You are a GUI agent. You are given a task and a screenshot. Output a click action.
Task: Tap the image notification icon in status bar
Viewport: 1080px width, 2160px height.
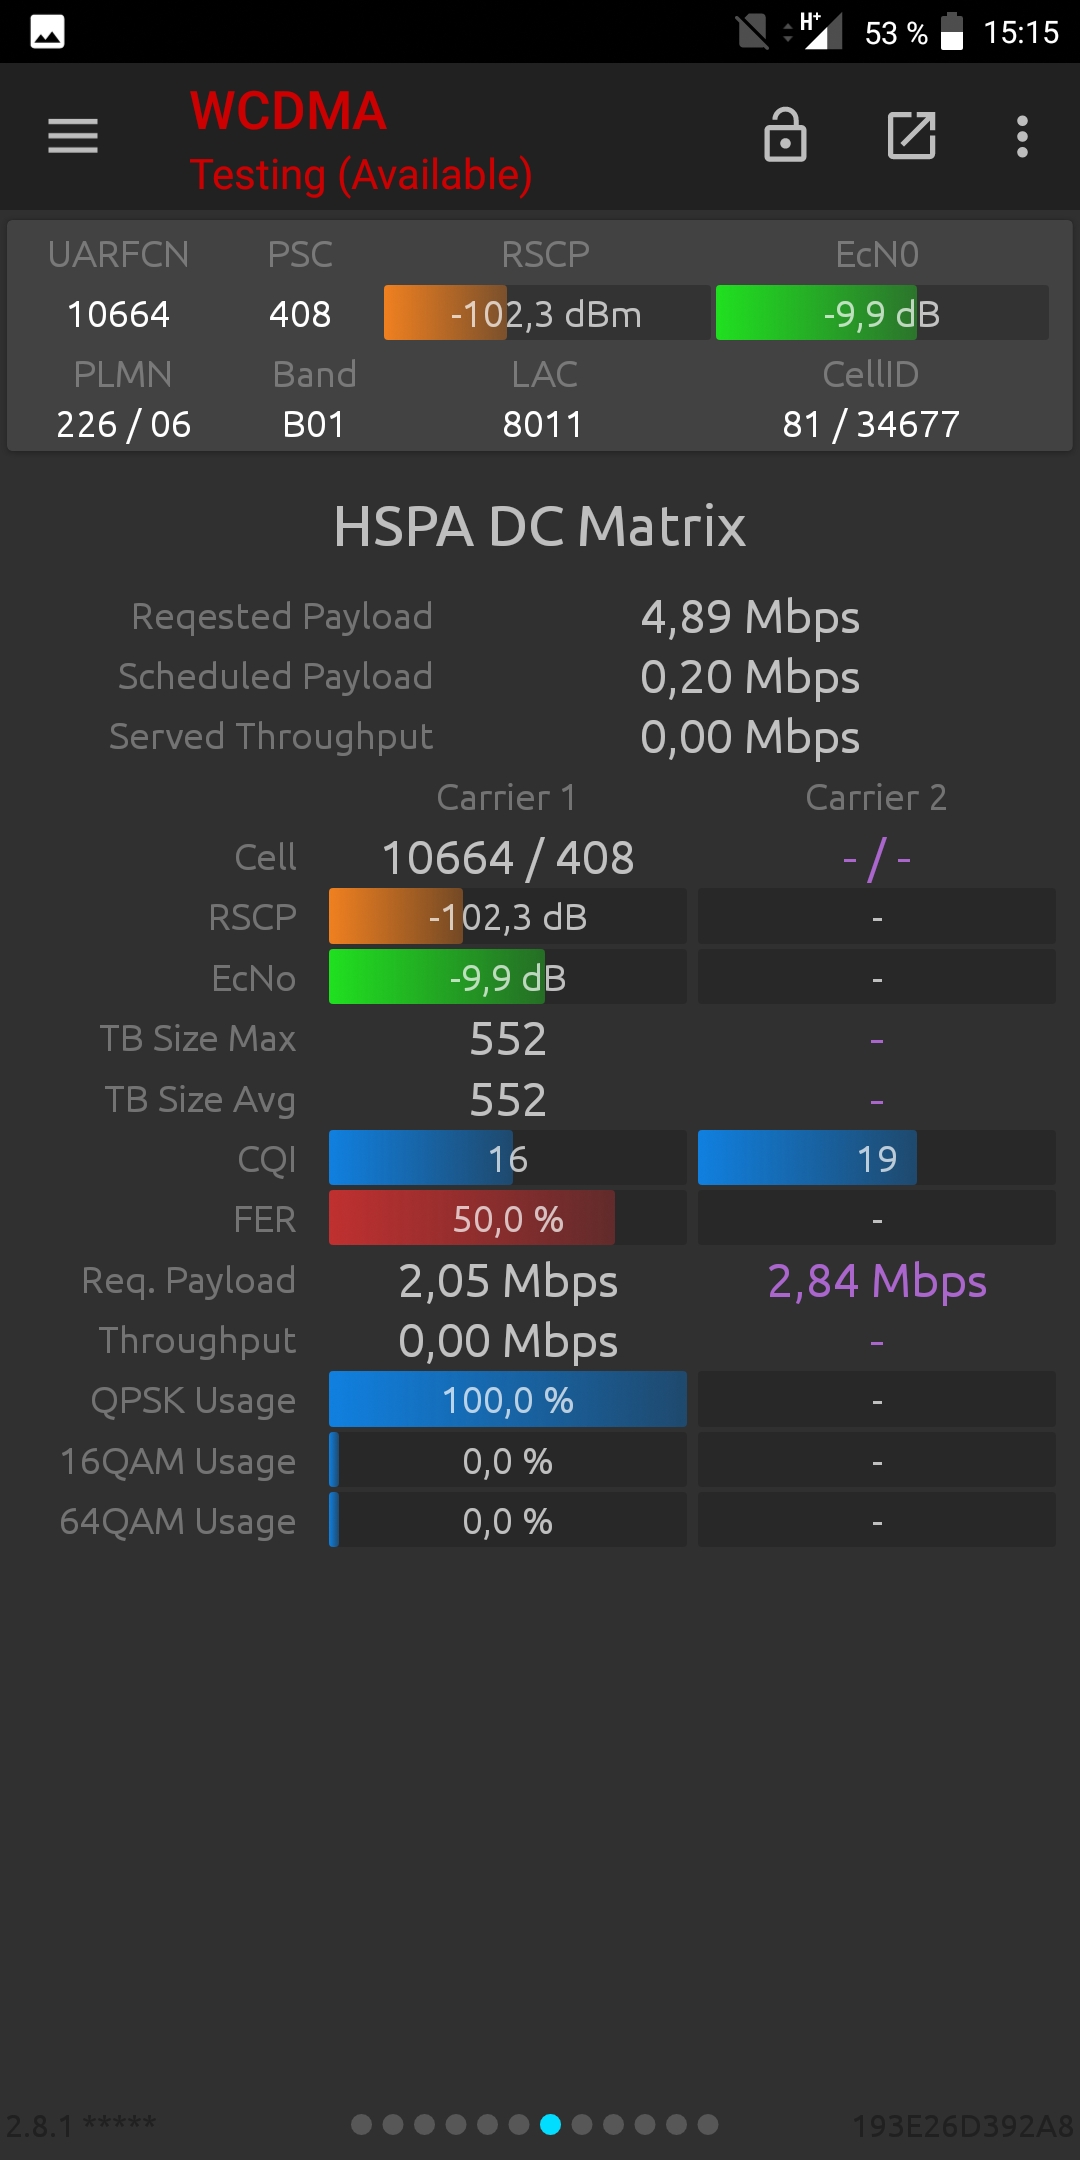coord(48,32)
